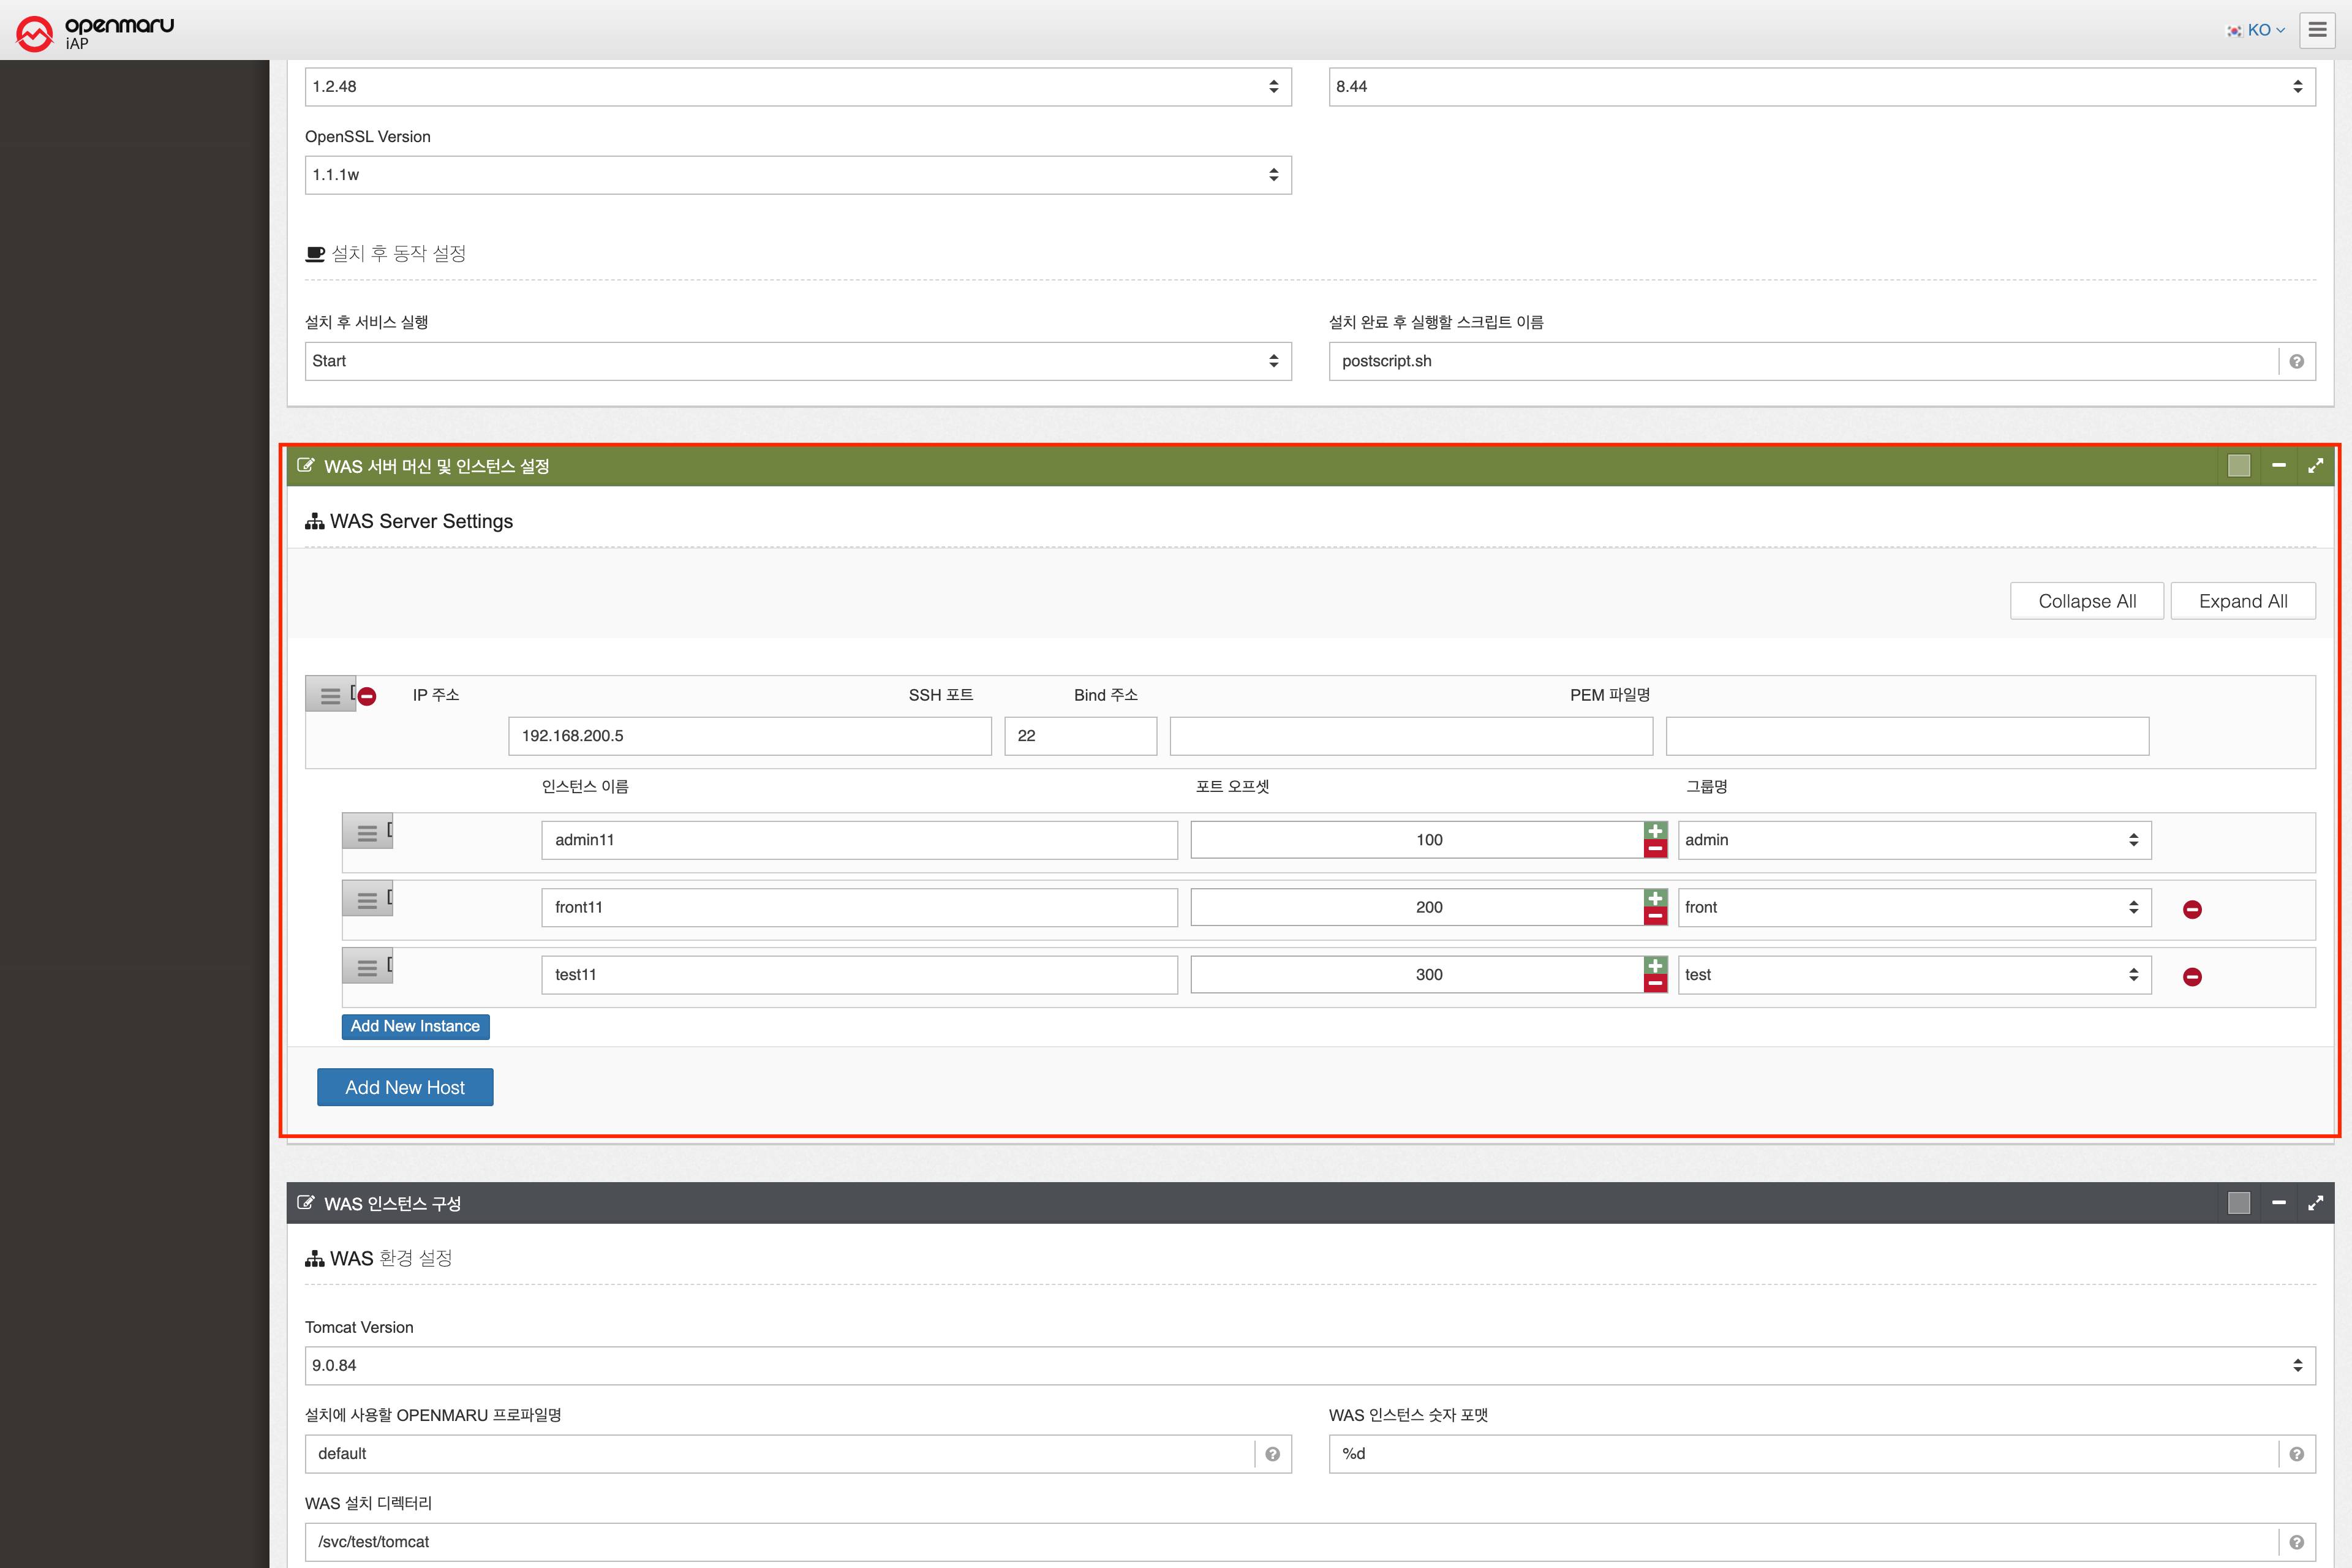
Task: Click the Collapse All button
Action: pyautogui.click(x=2086, y=601)
